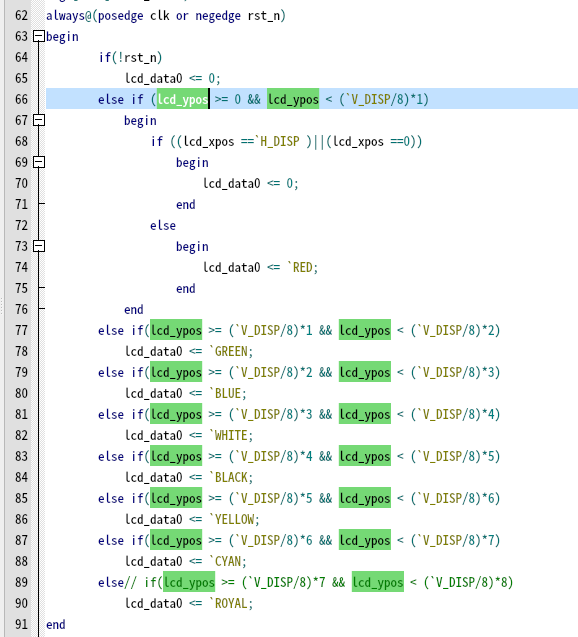
Task: Click line number 77 in the gutter
Action: (x=21, y=330)
